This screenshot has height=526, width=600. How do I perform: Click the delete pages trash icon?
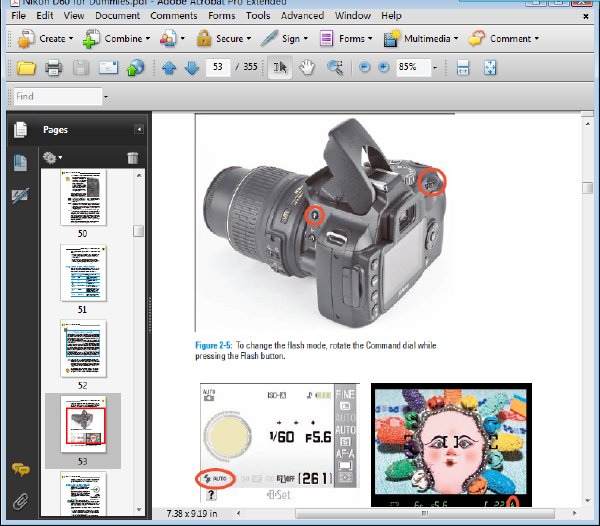coord(132,158)
